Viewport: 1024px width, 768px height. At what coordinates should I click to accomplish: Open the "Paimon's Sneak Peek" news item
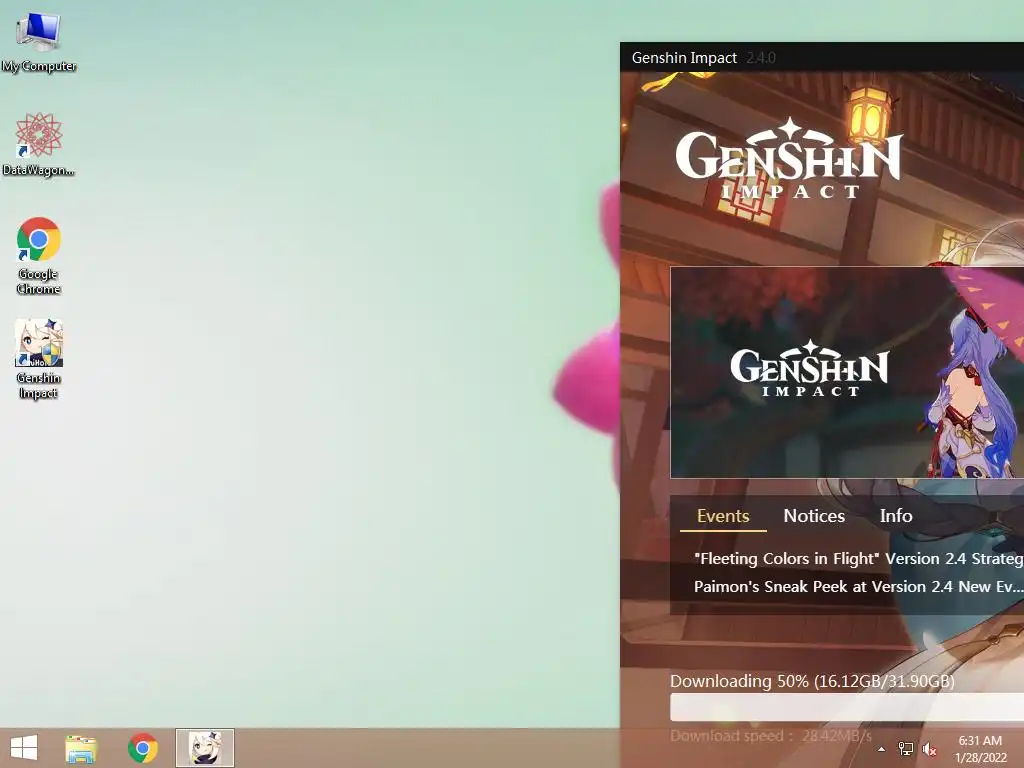pyautogui.click(x=858, y=586)
